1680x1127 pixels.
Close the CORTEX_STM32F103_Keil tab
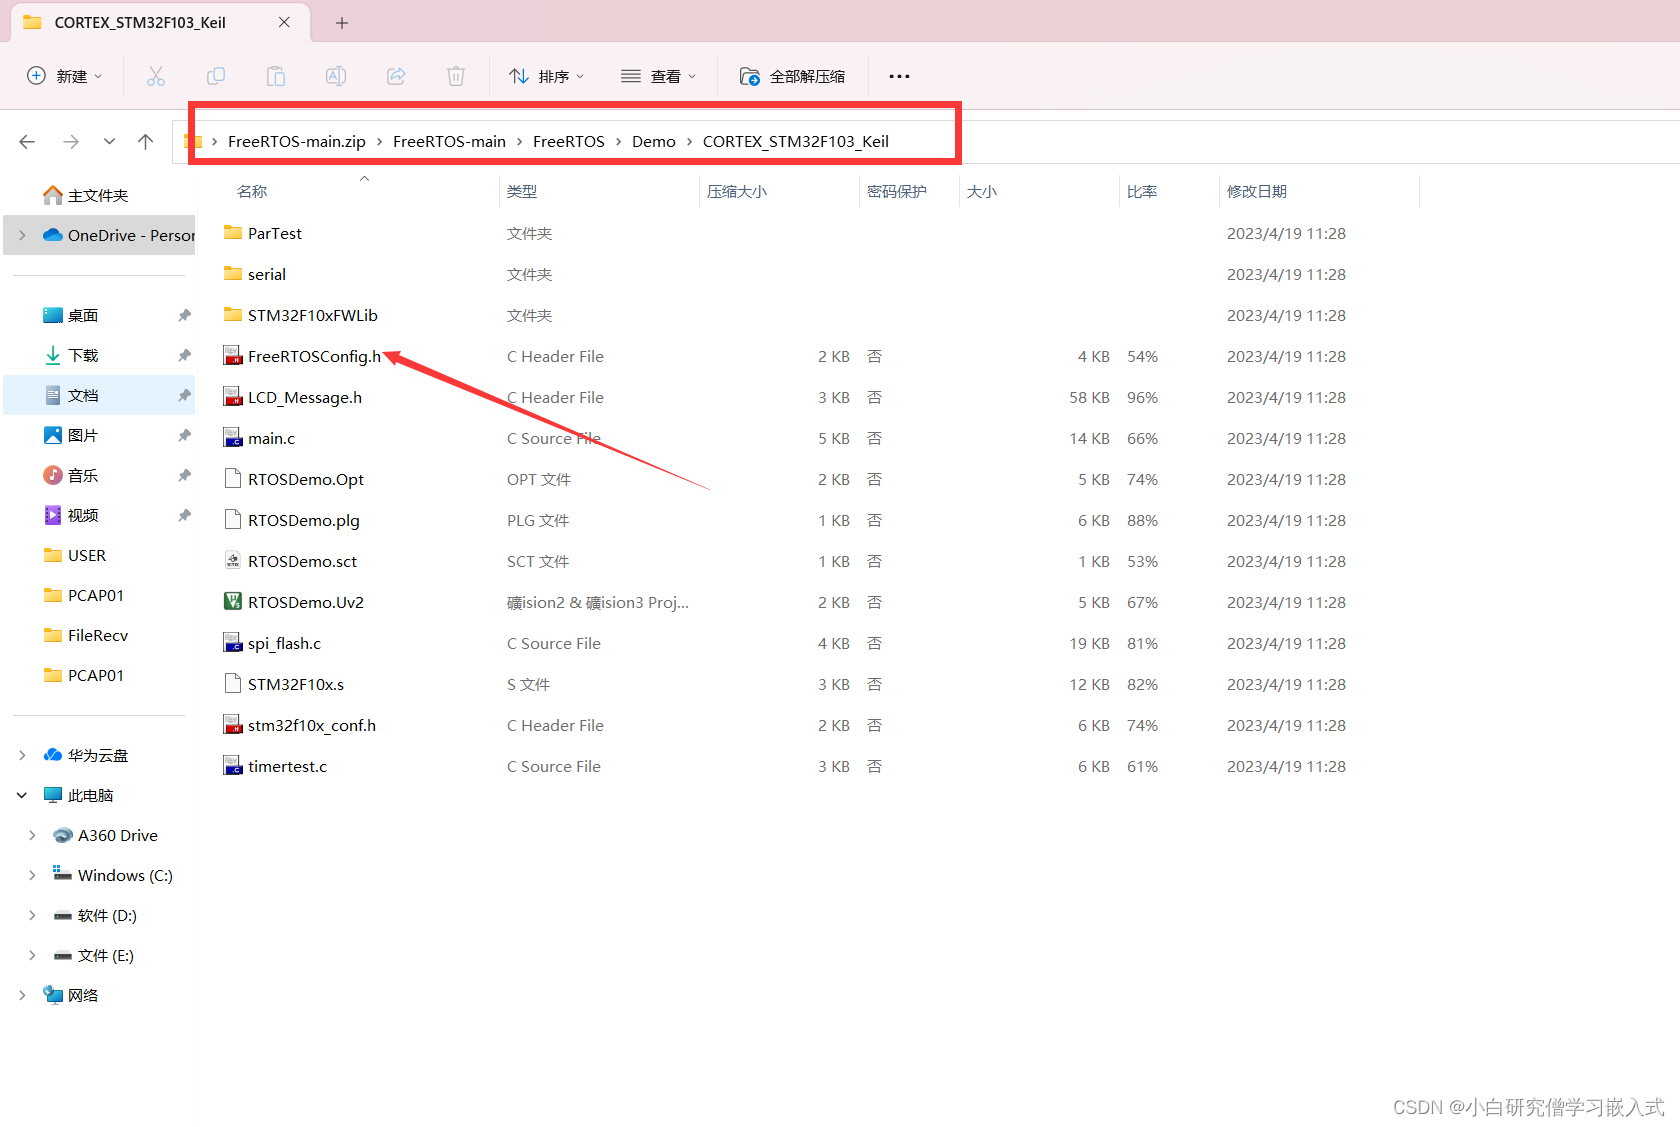point(284,22)
